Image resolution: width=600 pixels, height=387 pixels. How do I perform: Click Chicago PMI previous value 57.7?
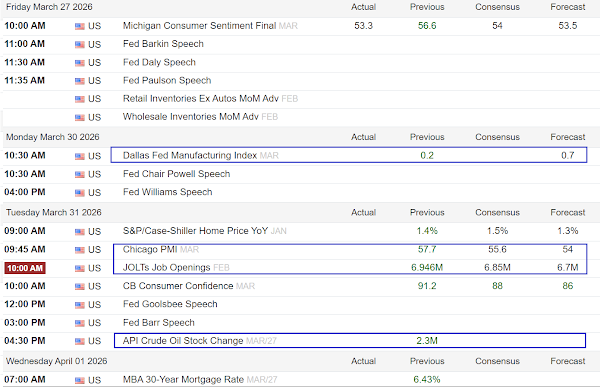427,249
